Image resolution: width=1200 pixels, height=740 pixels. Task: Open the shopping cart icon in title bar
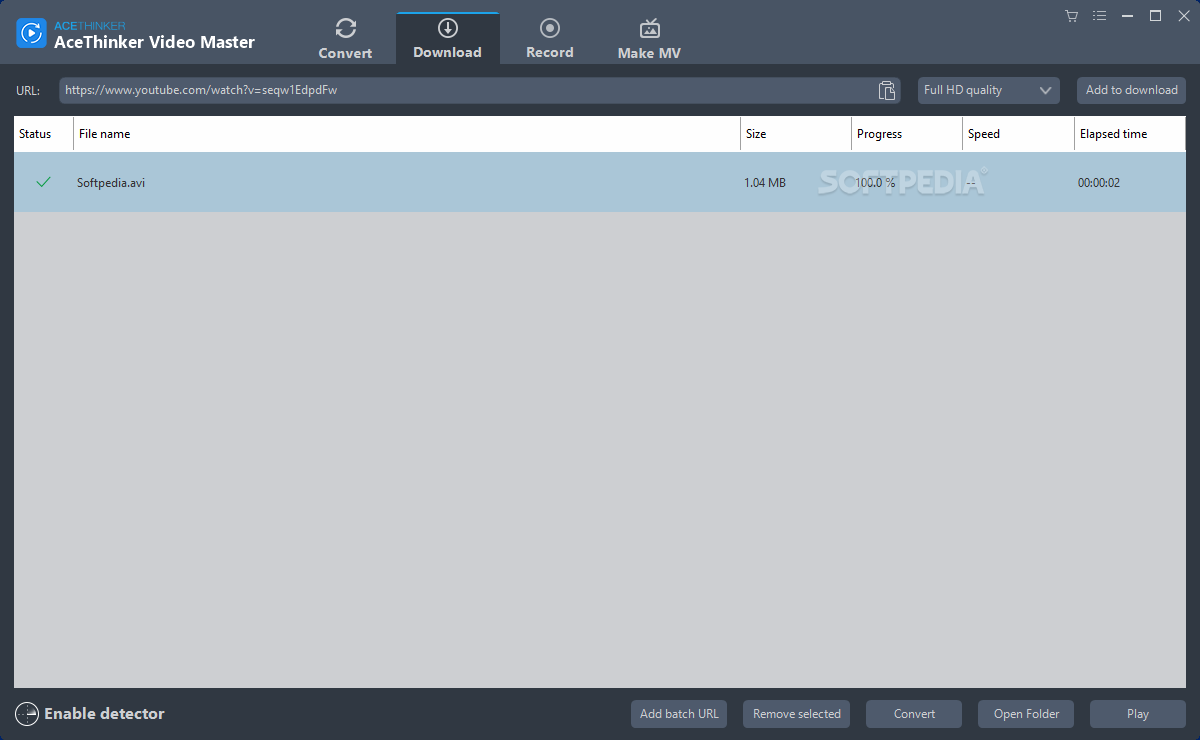(1072, 15)
